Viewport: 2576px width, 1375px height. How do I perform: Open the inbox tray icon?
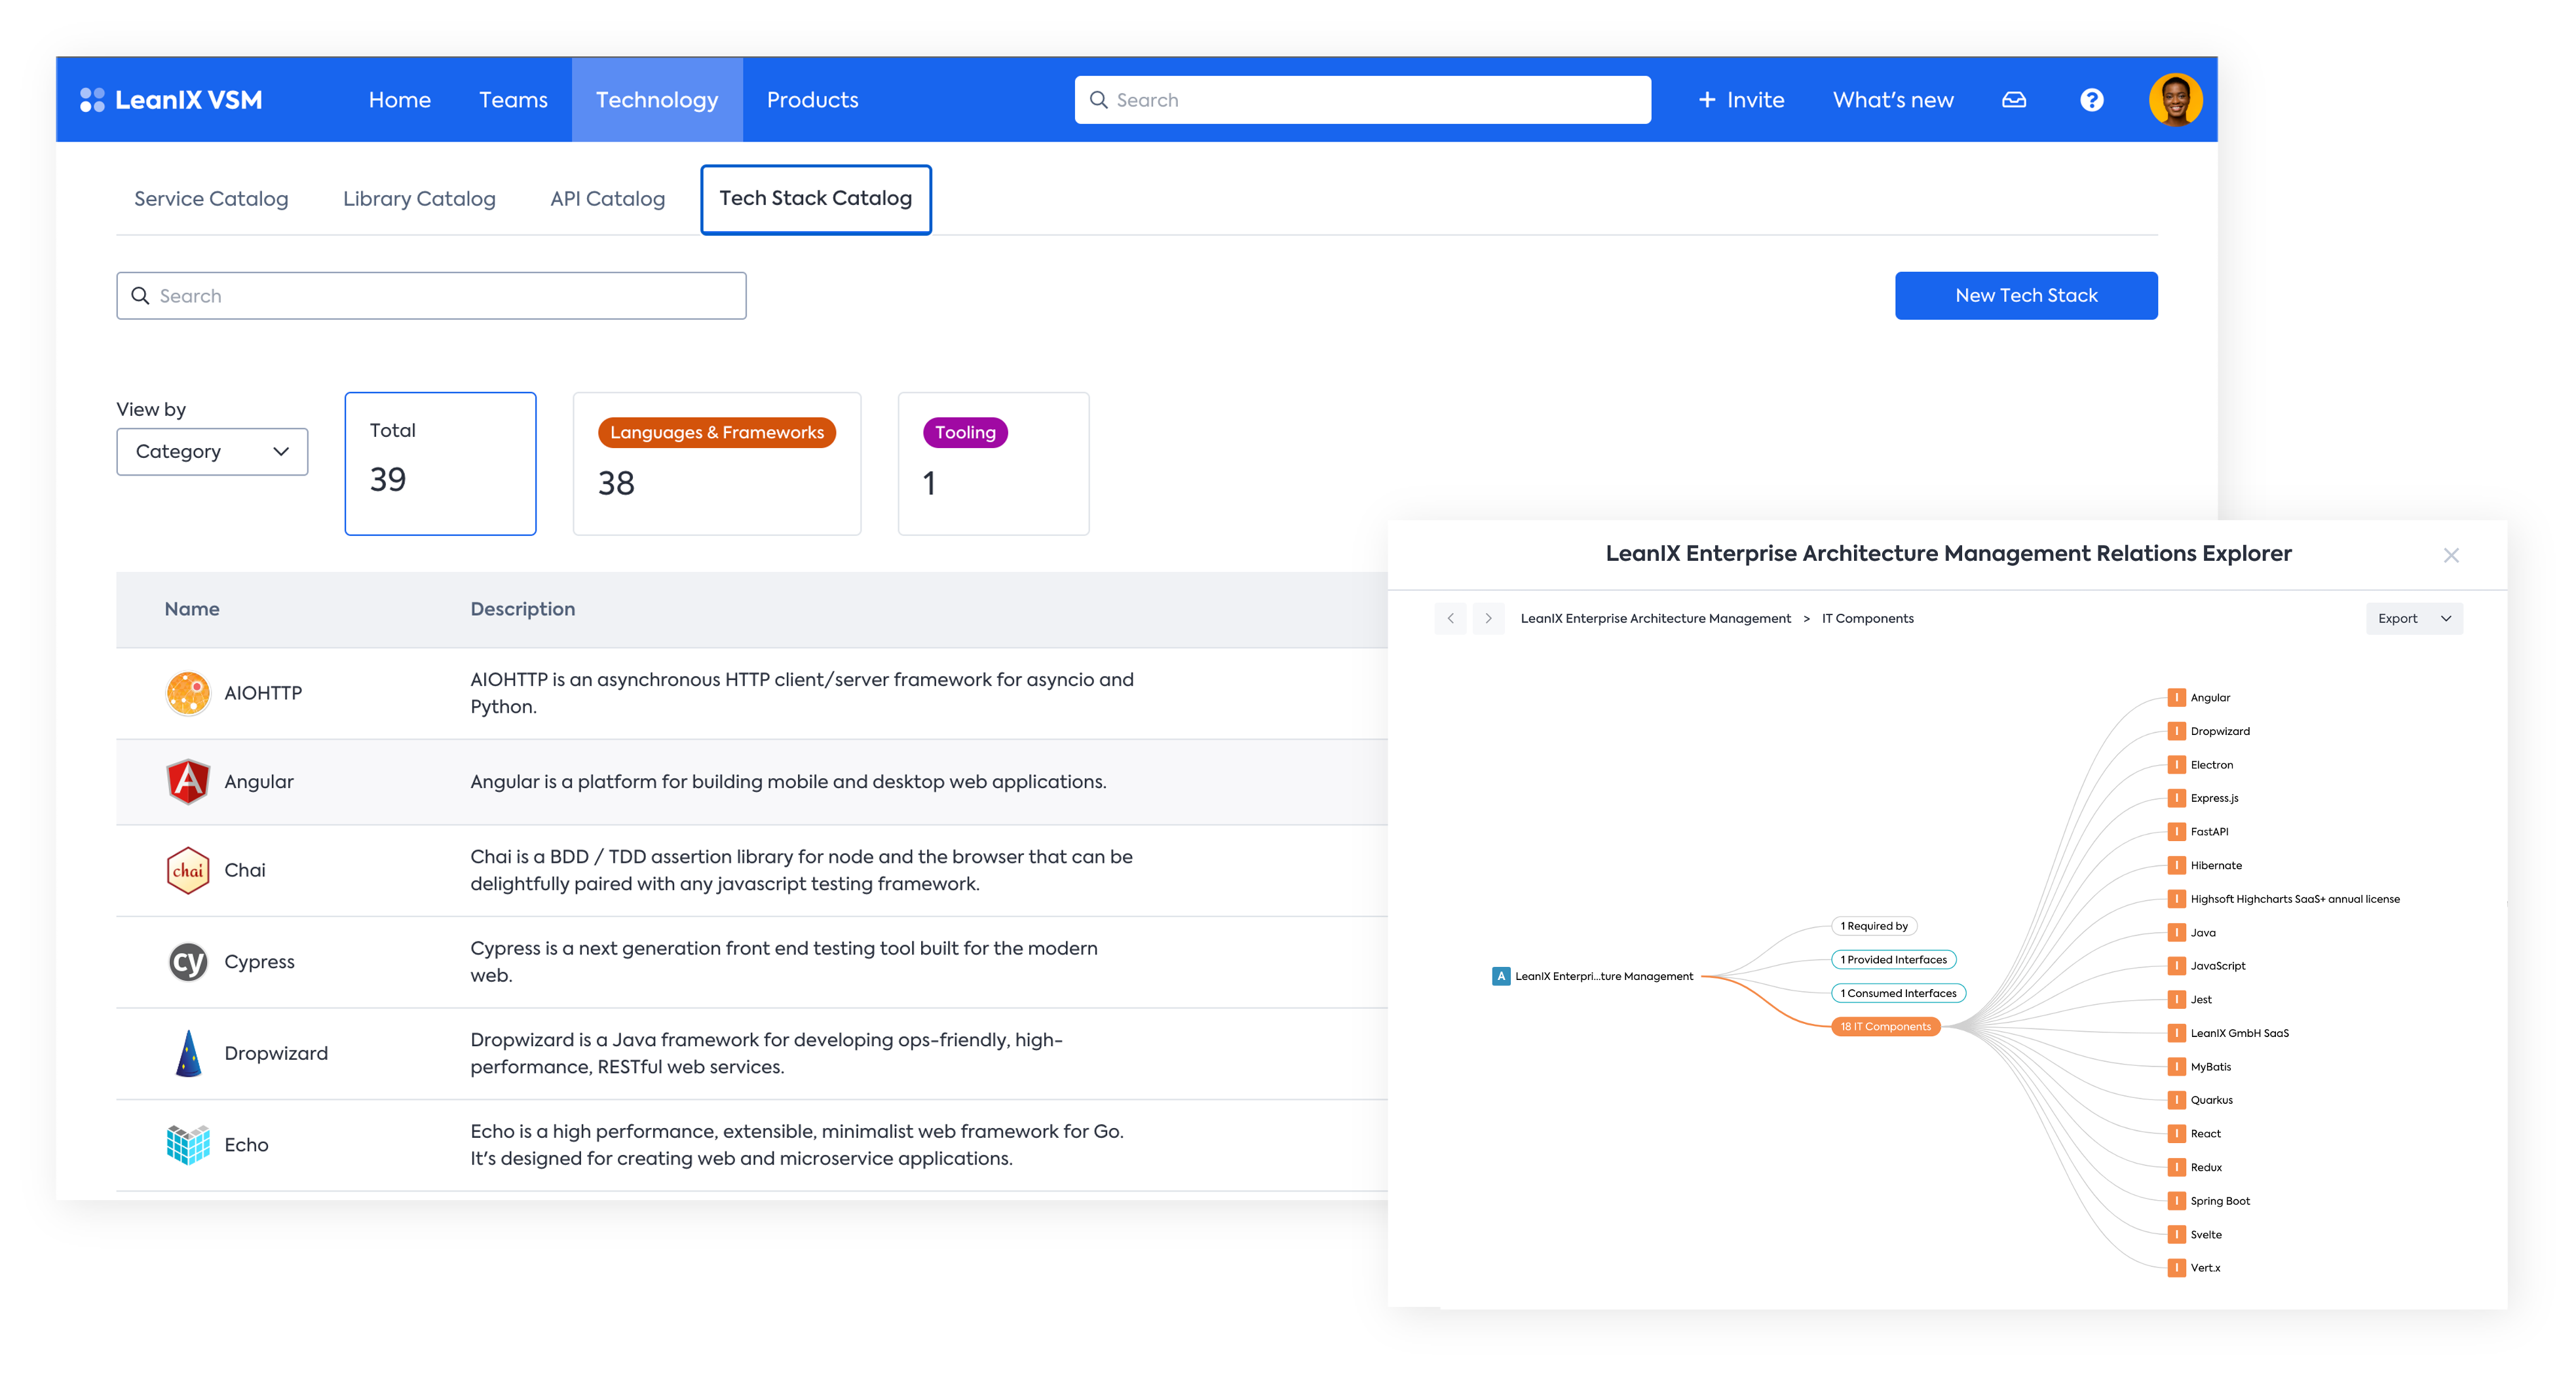click(2013, 100)
